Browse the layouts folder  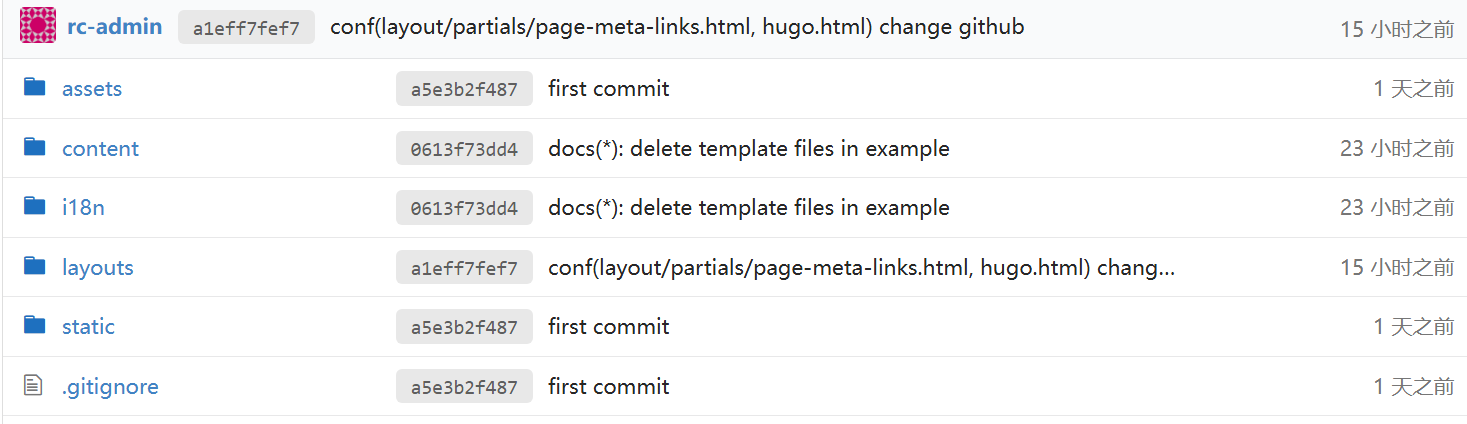[x=97, y=268]
